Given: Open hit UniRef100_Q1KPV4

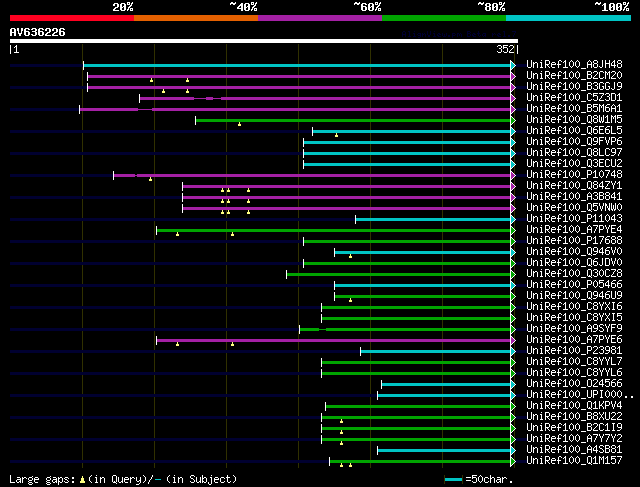Looking at the screenshot, I should point(574,406).
